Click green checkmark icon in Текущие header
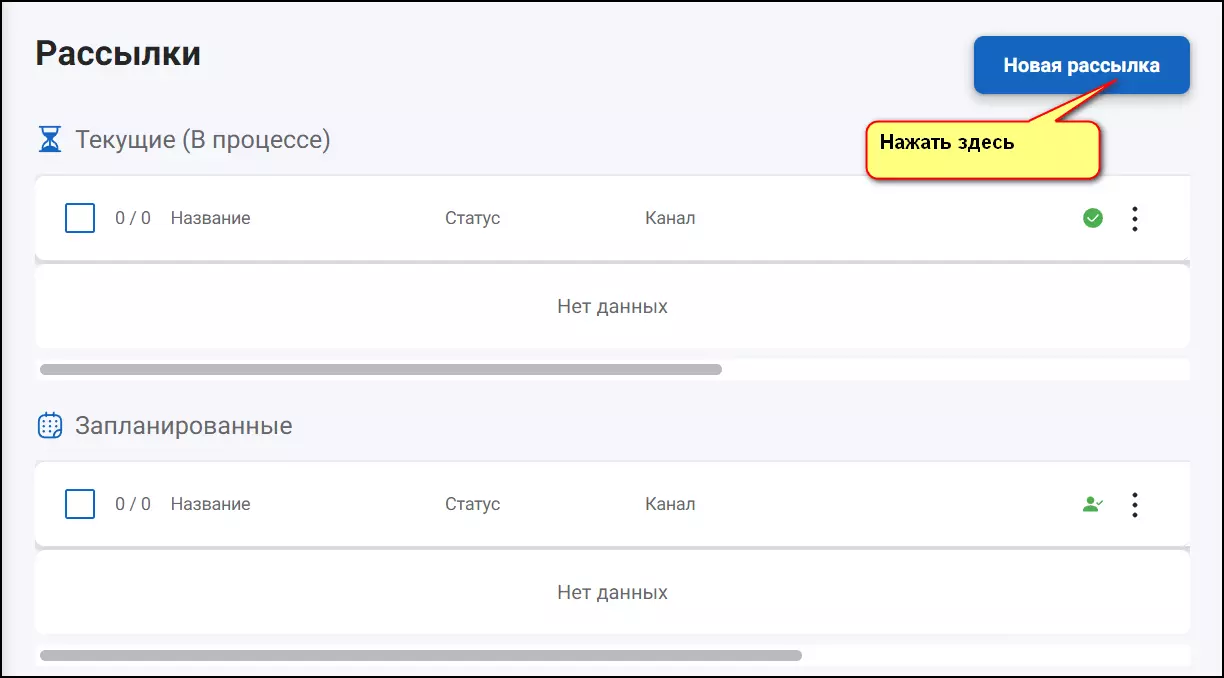Image resolution: width=1224 pixels, height=678 pixels. tap(1093, 218)
